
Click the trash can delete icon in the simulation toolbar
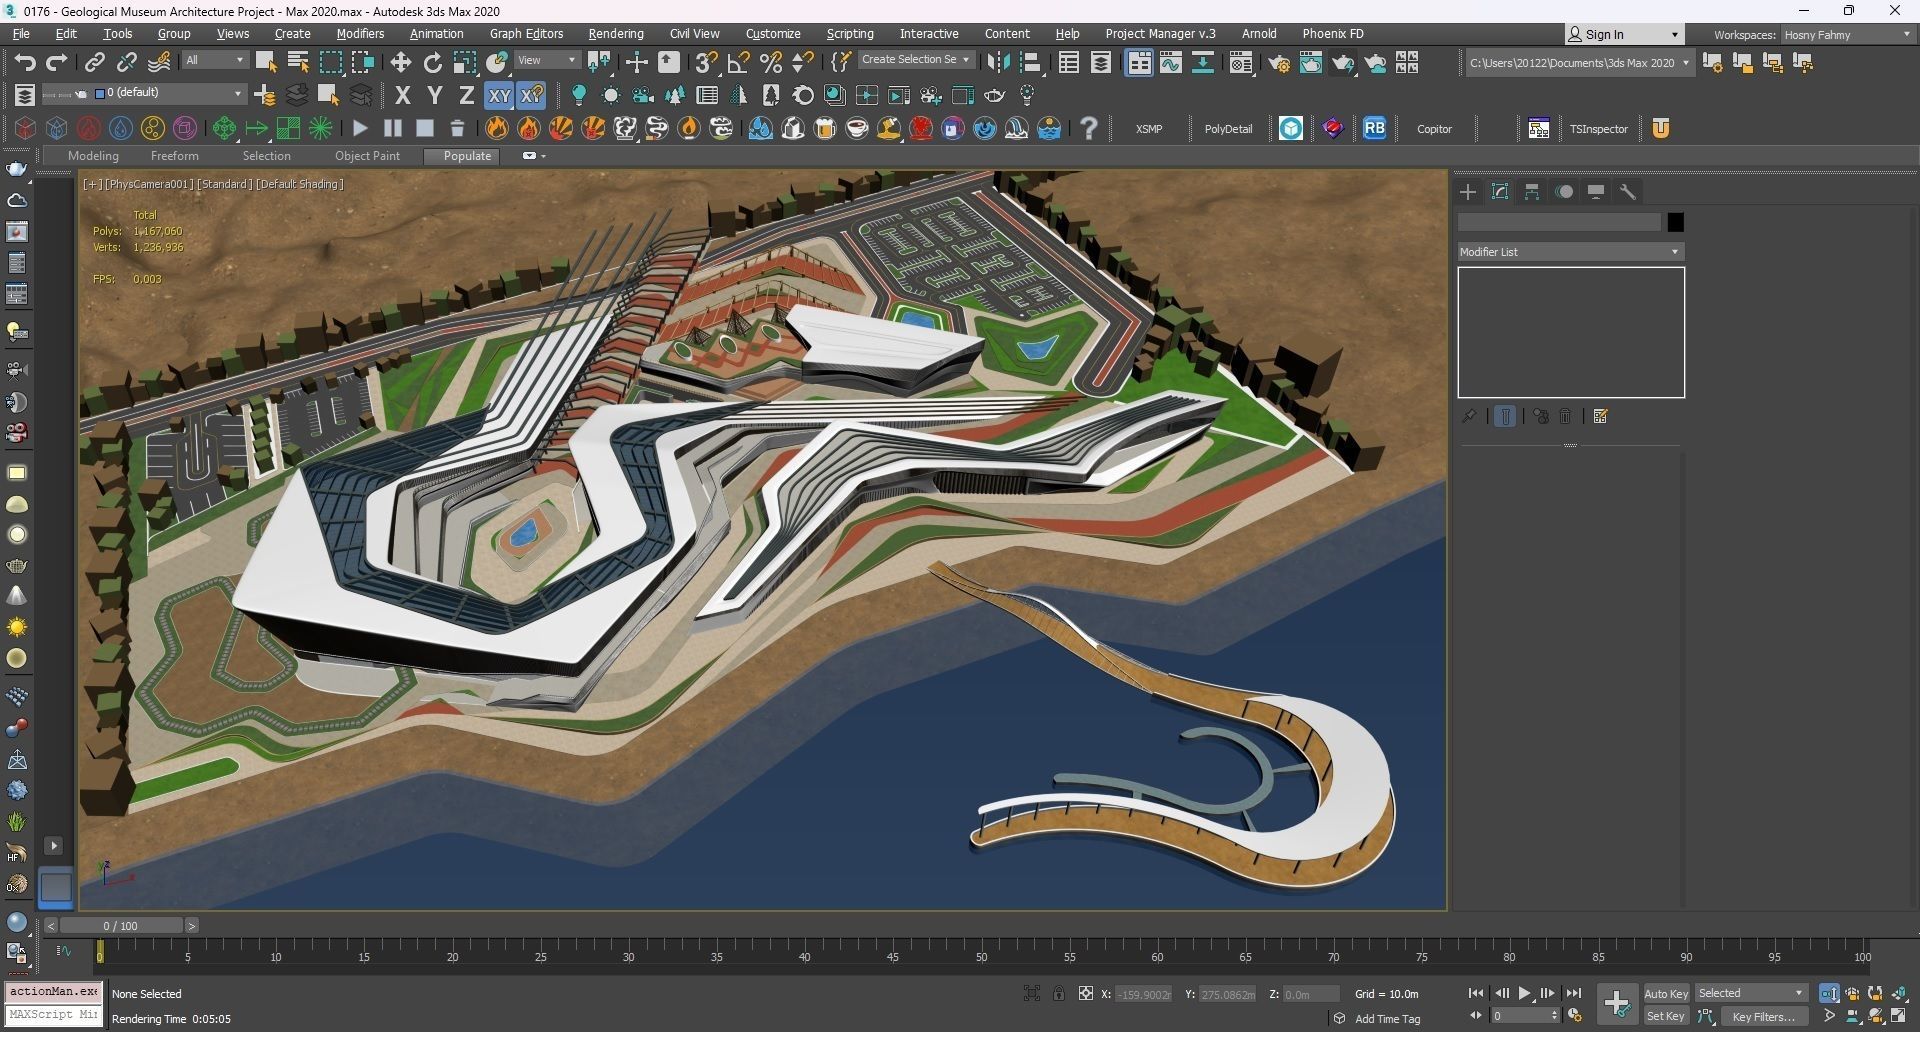457,128
